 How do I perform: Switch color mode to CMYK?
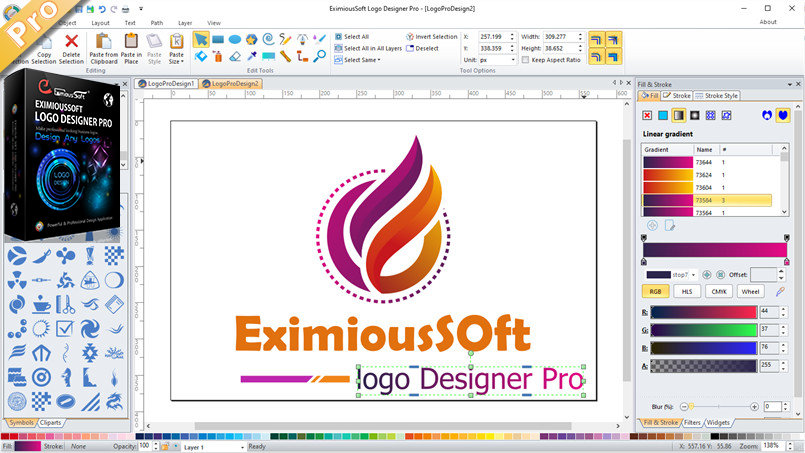point(718,291)
